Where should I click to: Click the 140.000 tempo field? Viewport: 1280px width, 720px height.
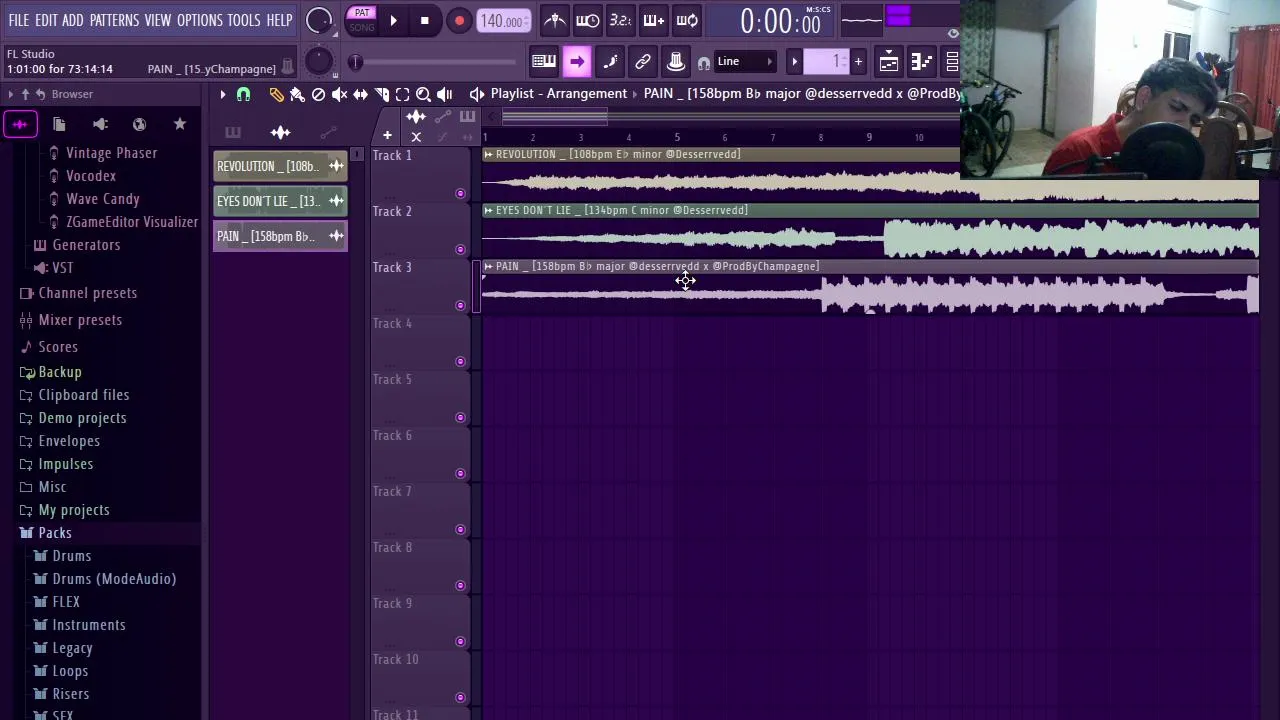503,21
